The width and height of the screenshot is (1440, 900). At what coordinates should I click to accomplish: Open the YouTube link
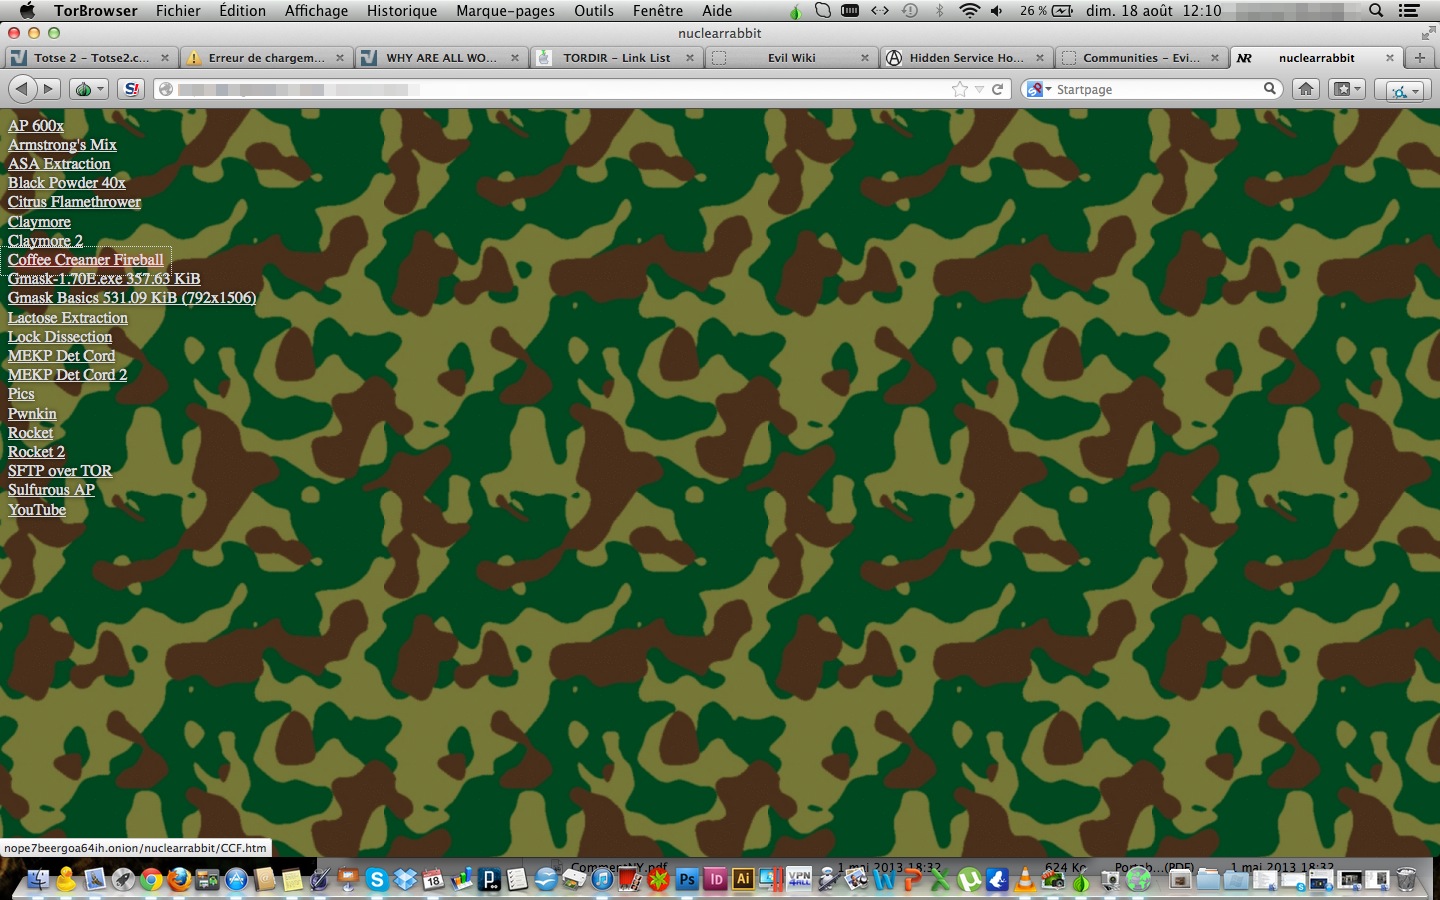(x=37, y=510)
